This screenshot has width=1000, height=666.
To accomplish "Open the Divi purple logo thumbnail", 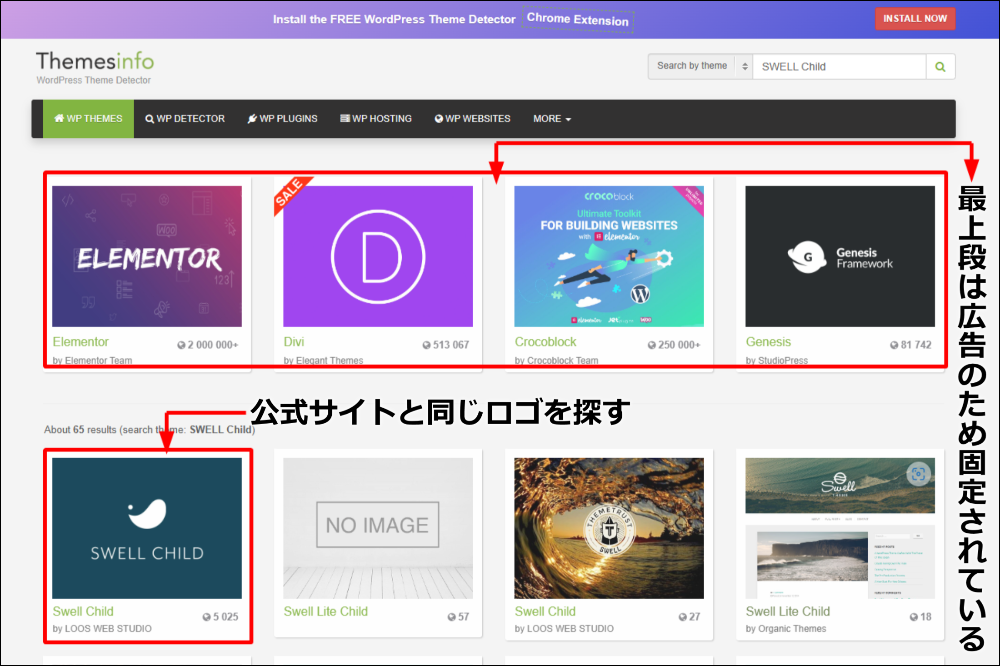I will tap(378, 256).
